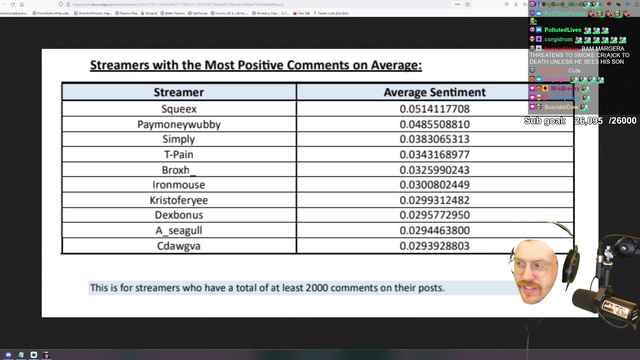Select the value 0.0325990243
The image size is (640, 360).
tap(435, 170)
